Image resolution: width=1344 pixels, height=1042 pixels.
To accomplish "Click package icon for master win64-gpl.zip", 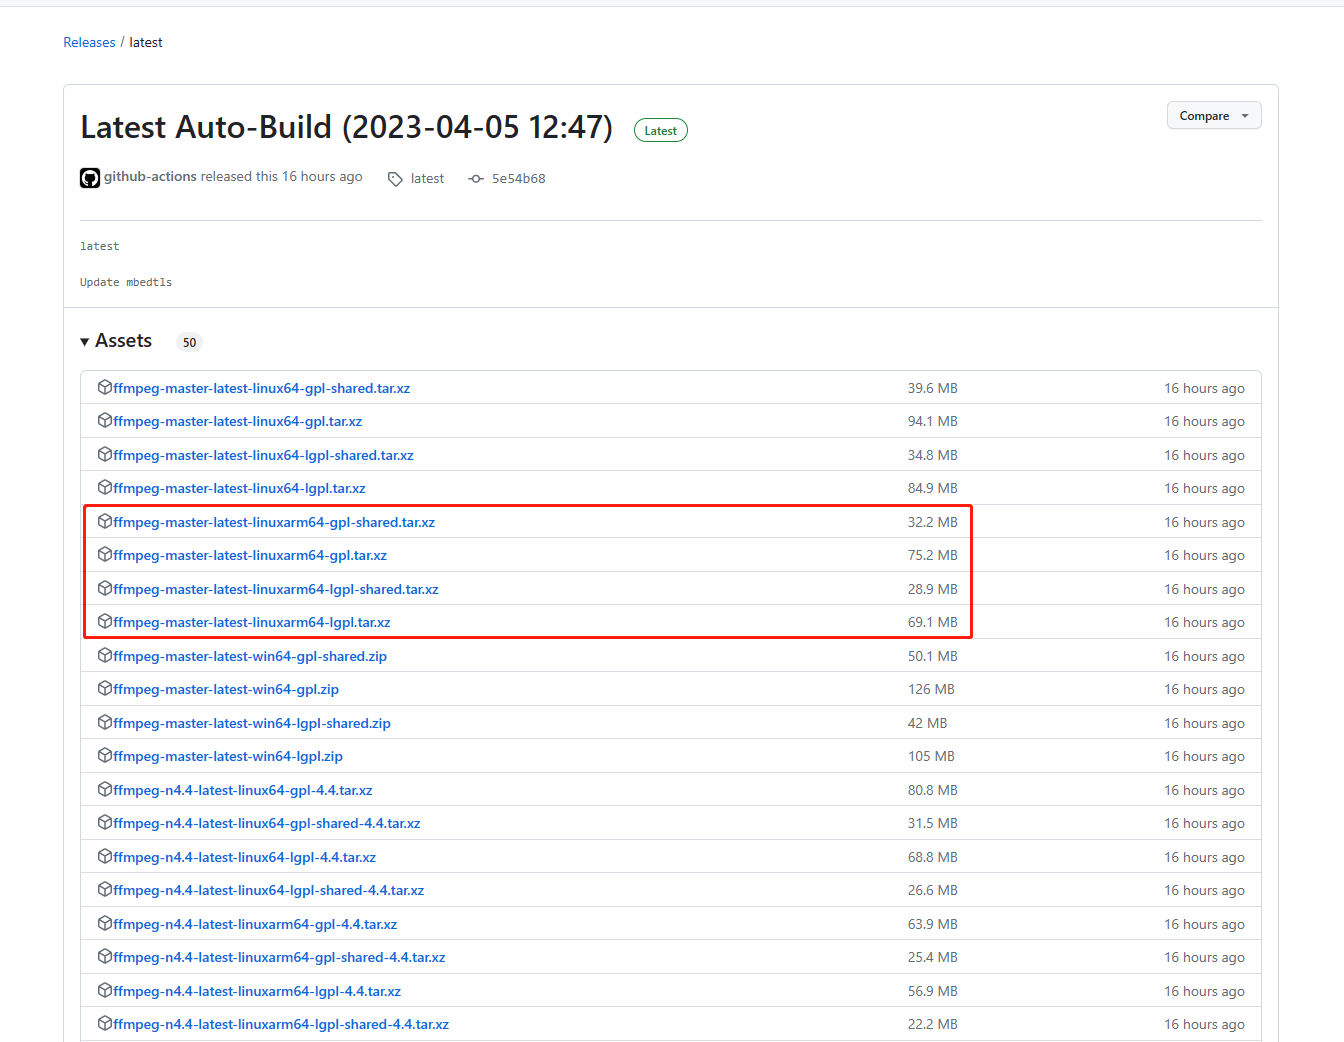I will tap(105, 689).
